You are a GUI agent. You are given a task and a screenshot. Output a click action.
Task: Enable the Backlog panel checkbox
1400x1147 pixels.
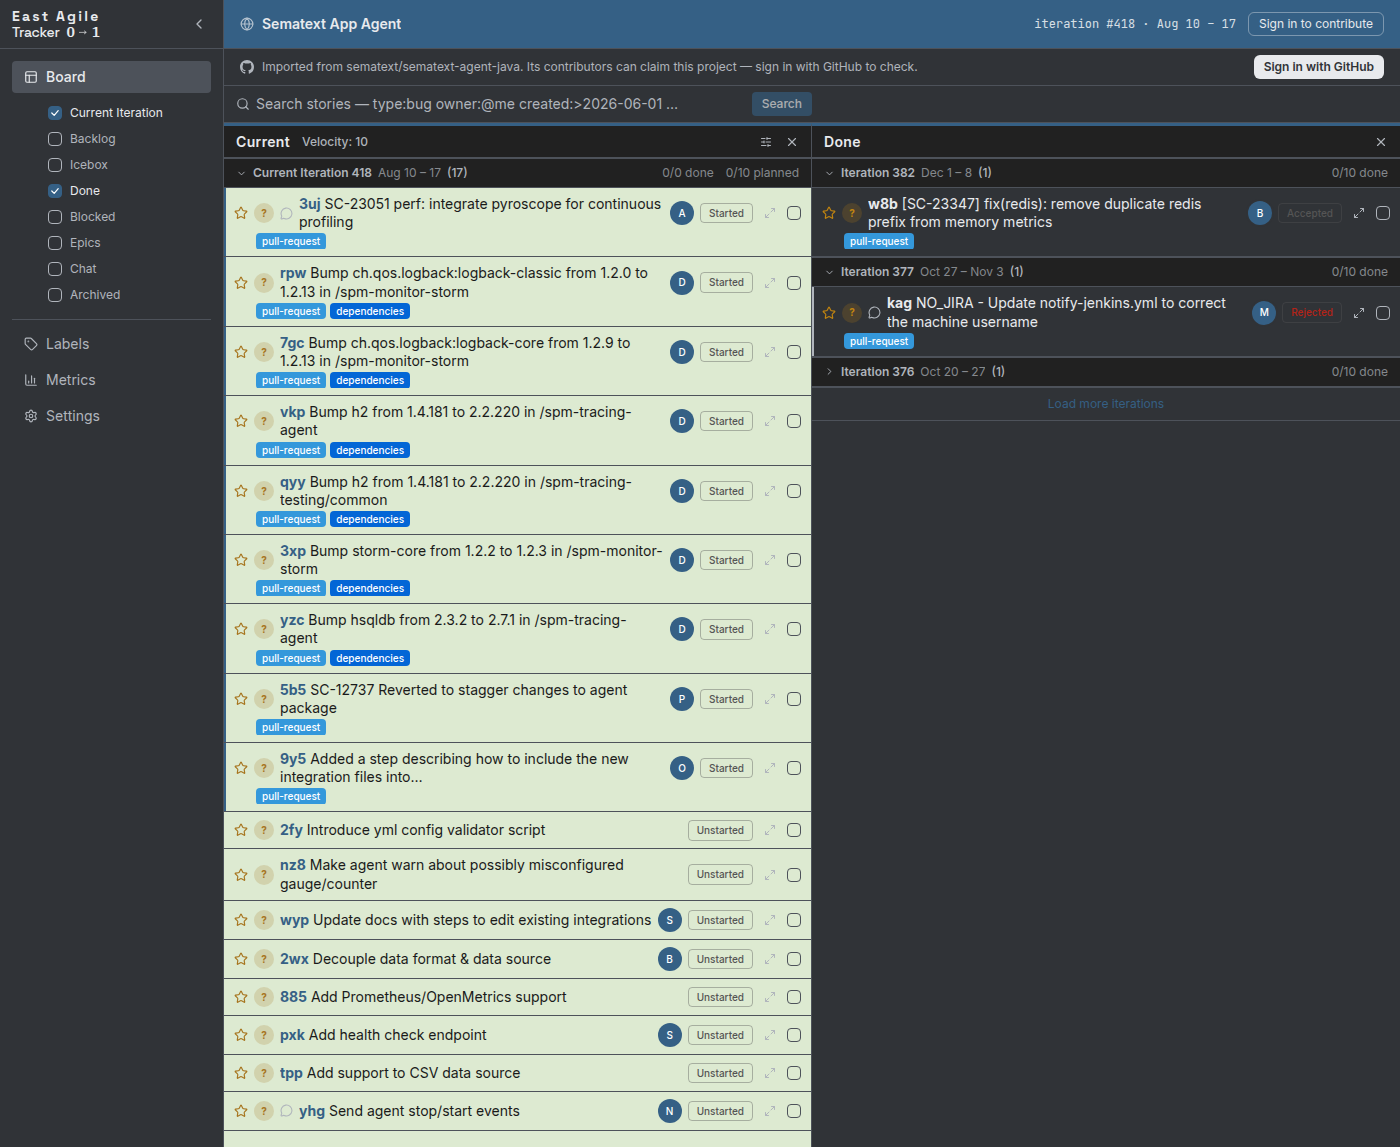pyautogui.click(x=55, y=139)
